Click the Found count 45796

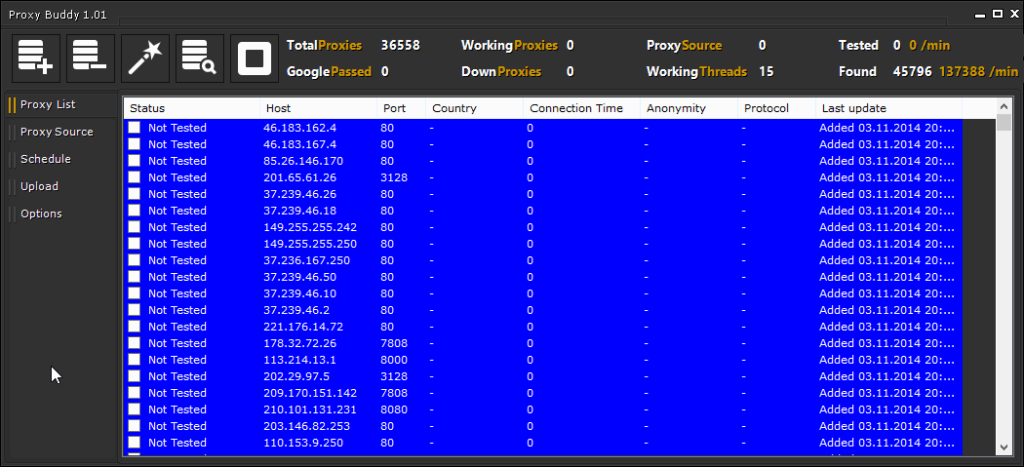tap(912, 72)
